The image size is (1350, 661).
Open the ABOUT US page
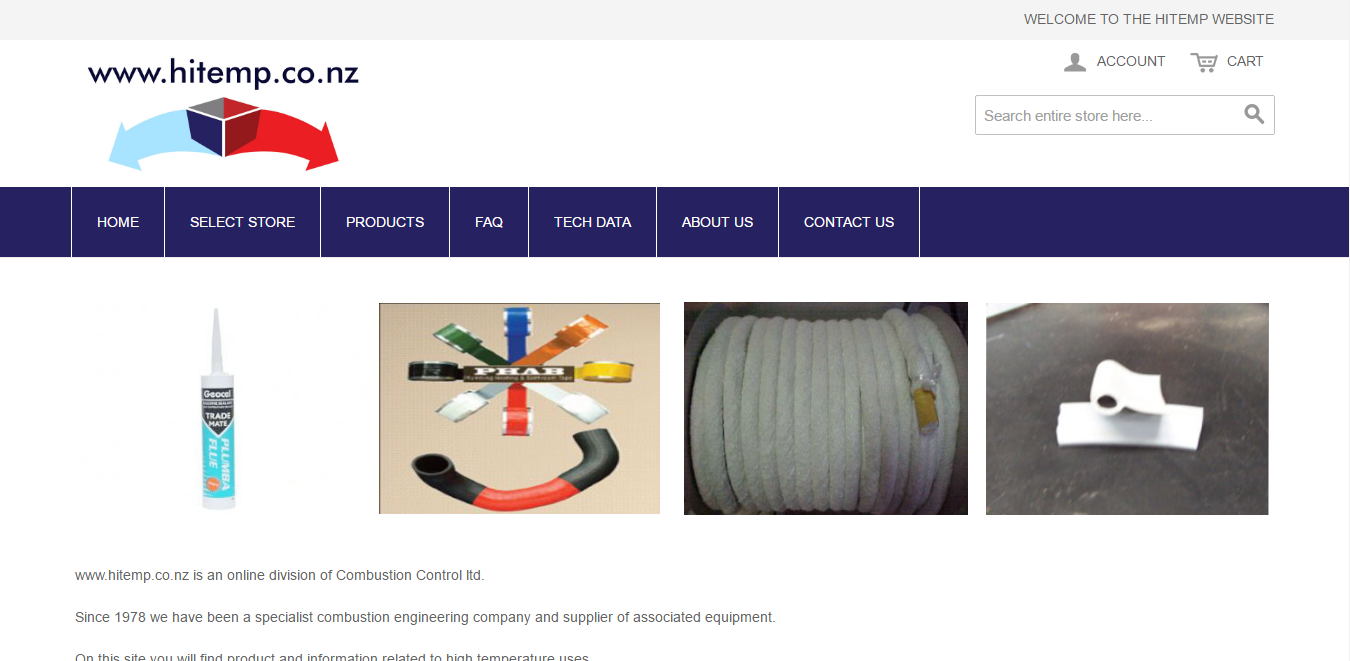click(x=717, y=222)
